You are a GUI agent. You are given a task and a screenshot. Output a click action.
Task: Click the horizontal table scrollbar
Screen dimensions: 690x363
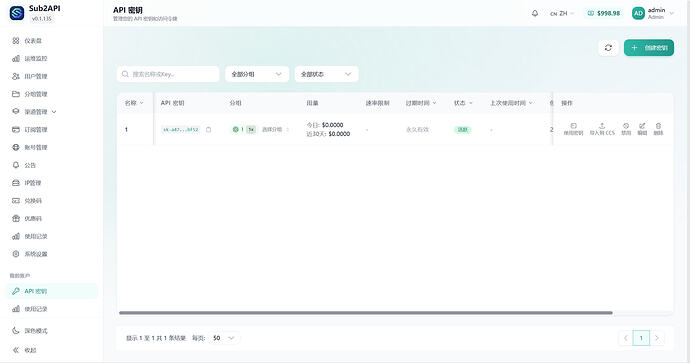[x=365, y=313]
